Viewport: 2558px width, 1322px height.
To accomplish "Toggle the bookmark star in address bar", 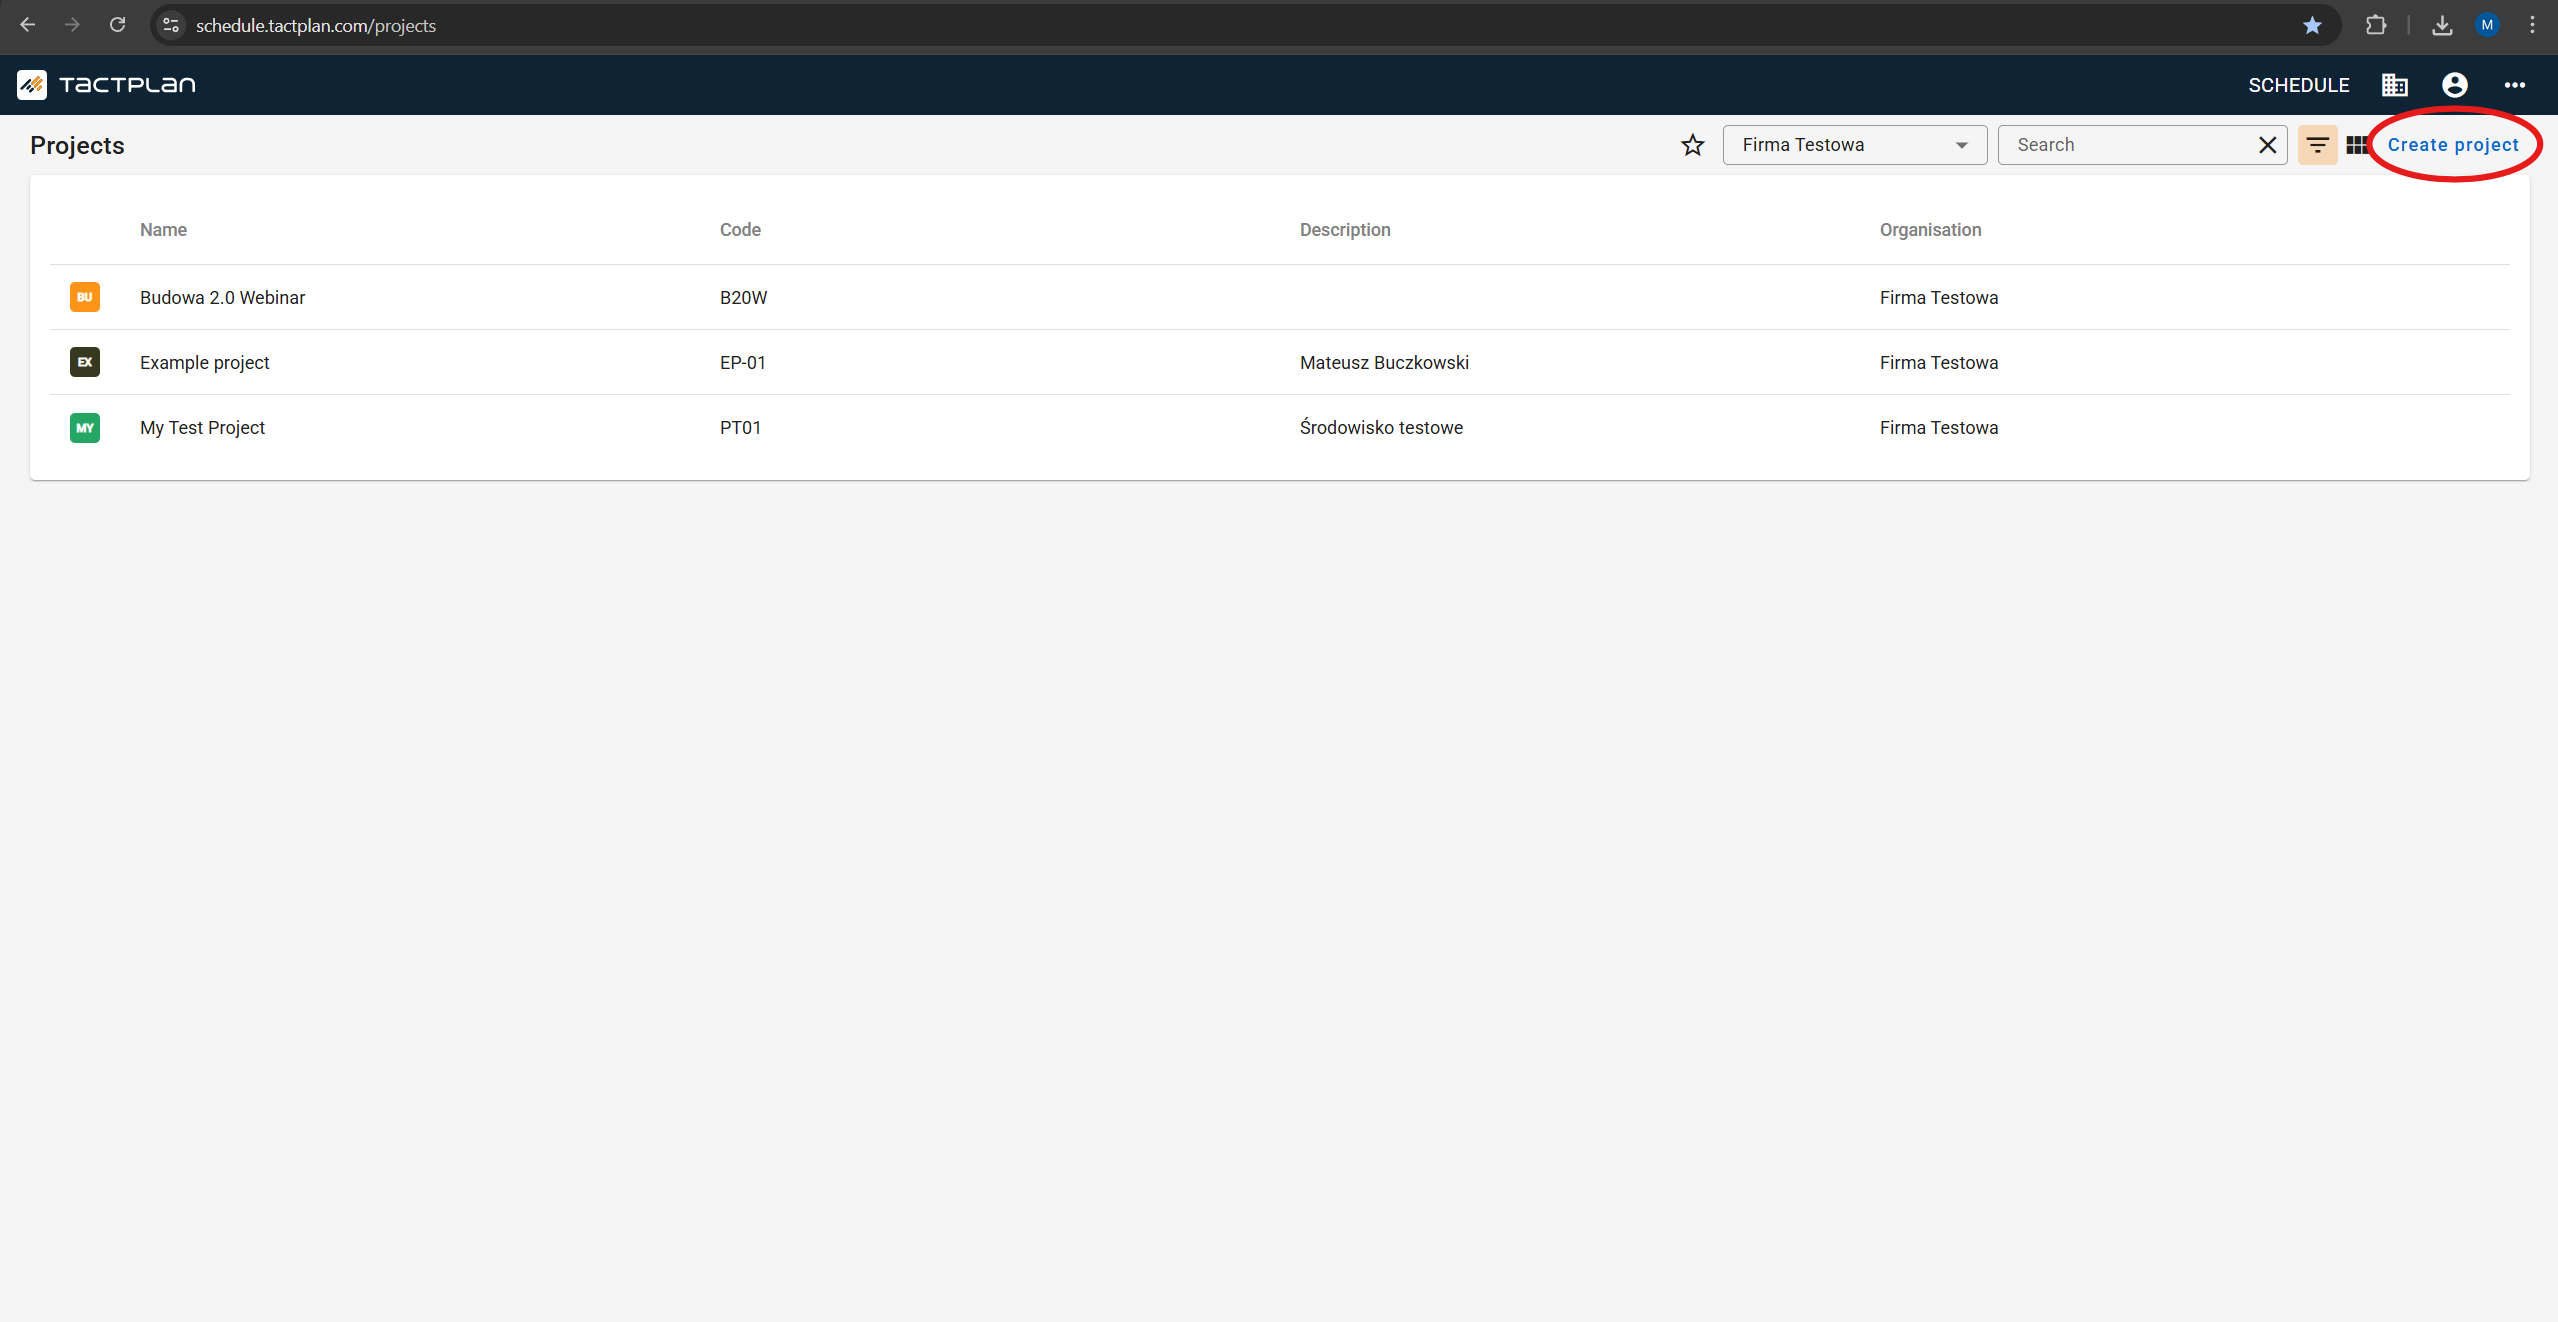I will click(2312, 25).
